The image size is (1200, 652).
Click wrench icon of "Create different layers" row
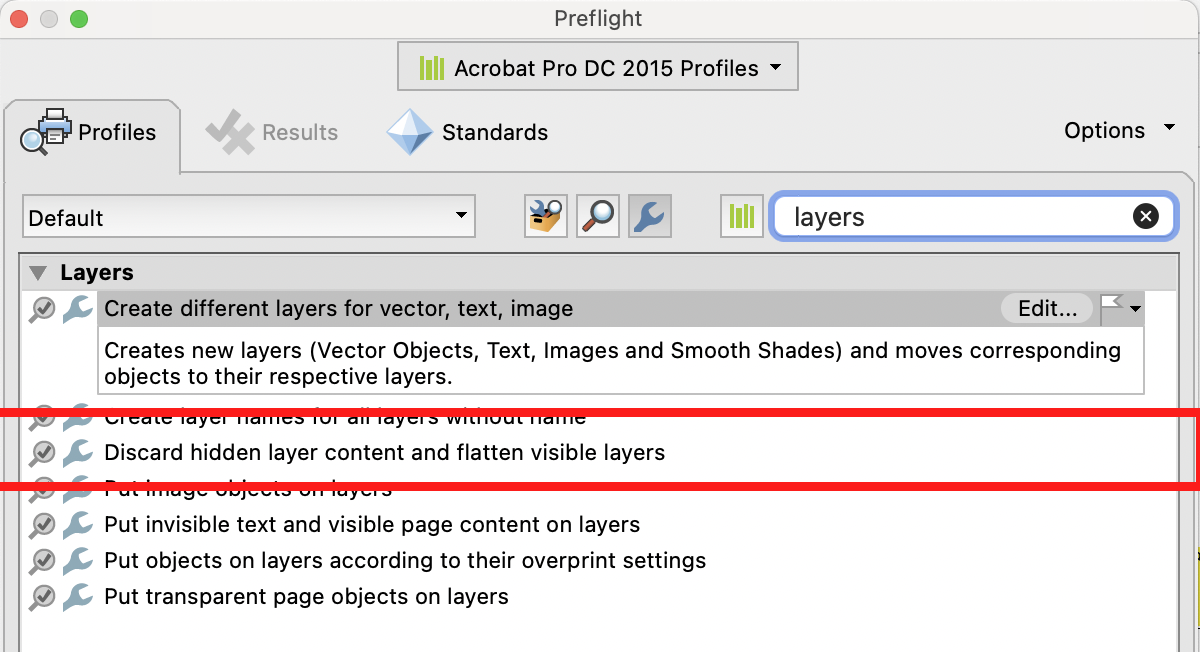click(77, 309)
